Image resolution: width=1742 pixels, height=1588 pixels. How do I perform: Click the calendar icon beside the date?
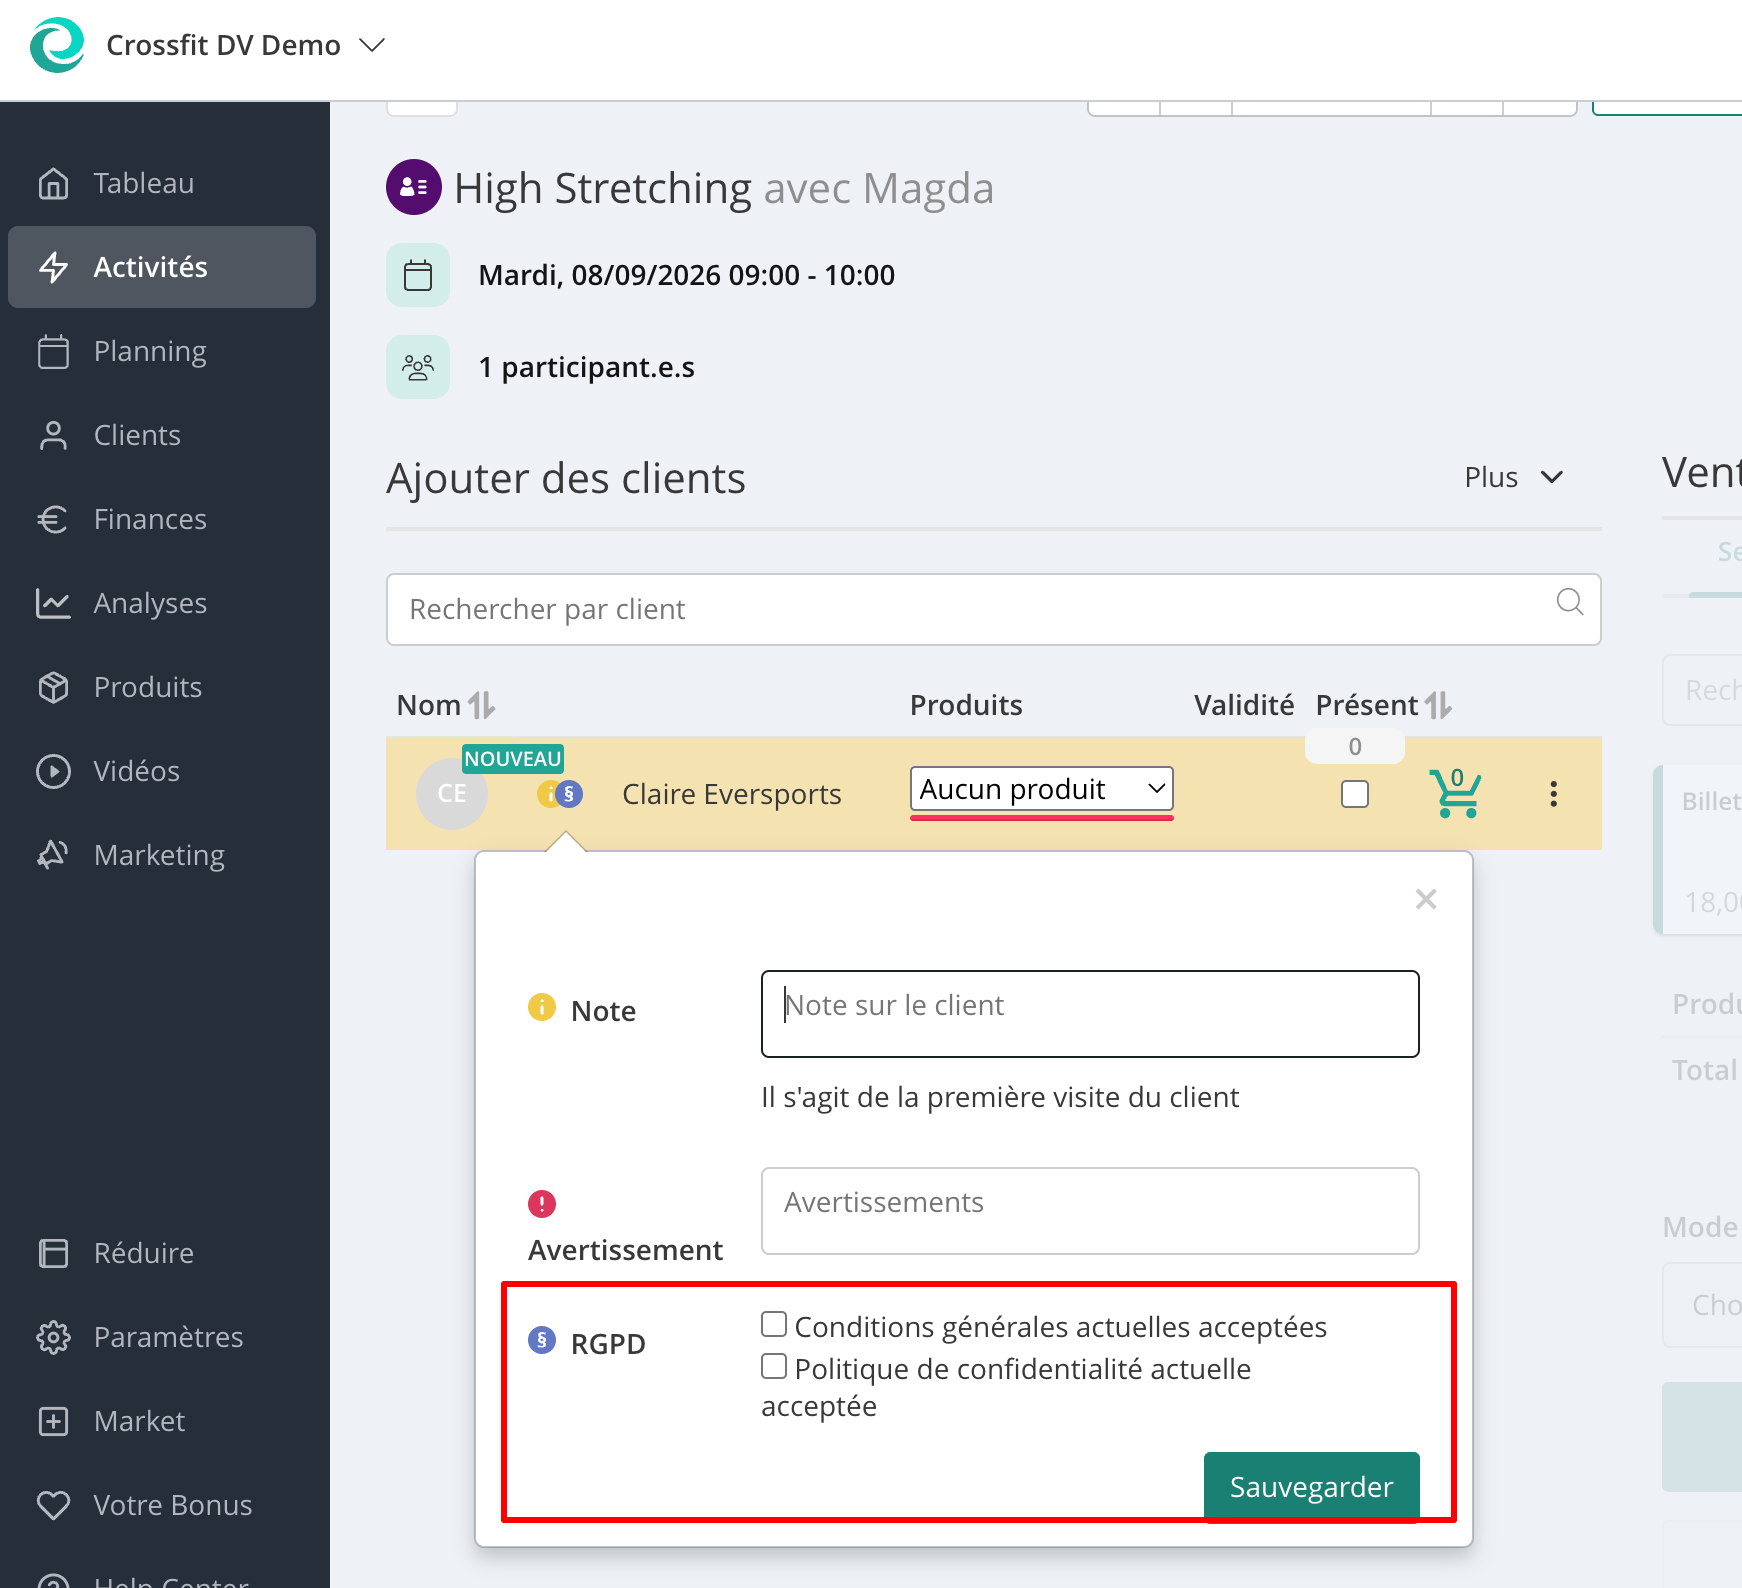(x=418, y=275)
